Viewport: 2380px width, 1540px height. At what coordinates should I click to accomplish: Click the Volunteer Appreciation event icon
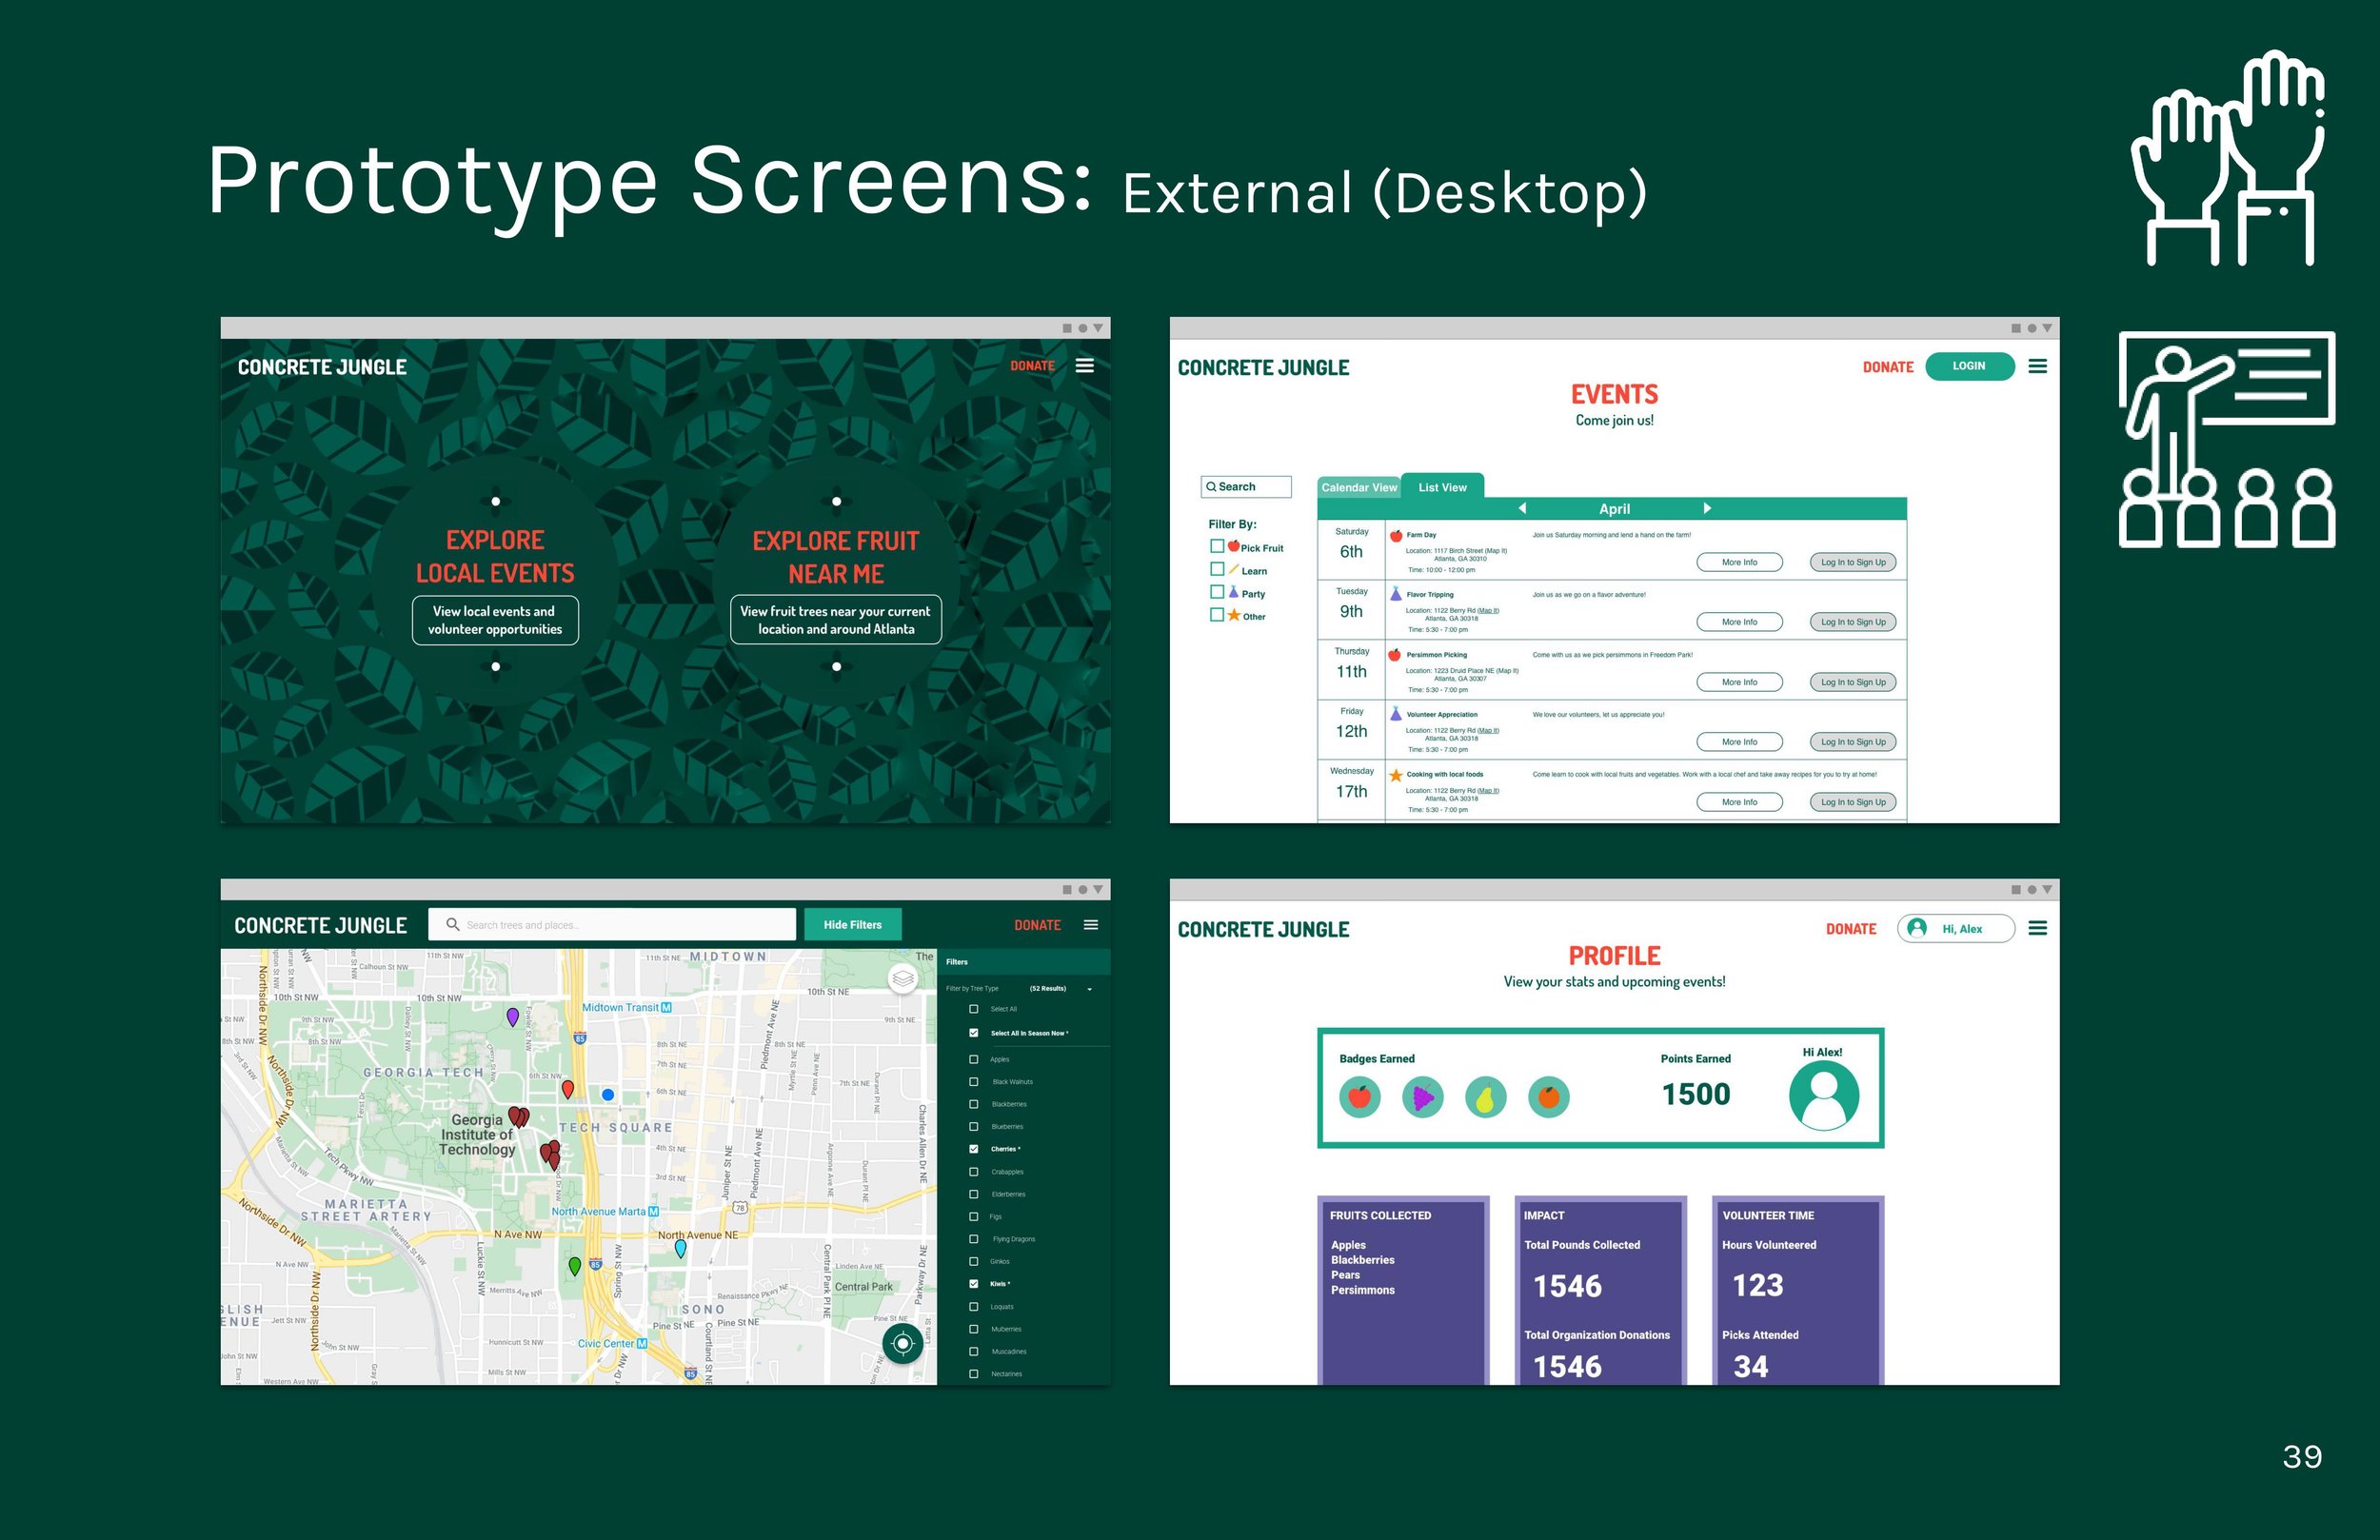(1397, 711)
